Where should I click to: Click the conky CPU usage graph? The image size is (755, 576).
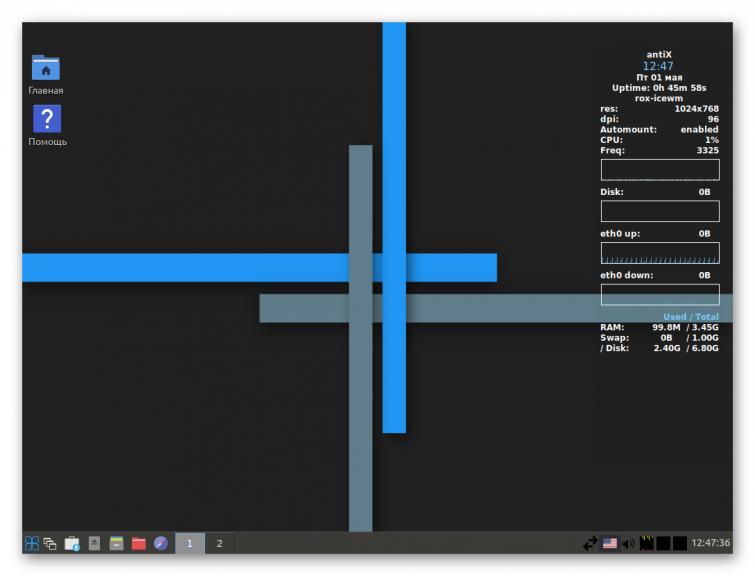point(659,169)
